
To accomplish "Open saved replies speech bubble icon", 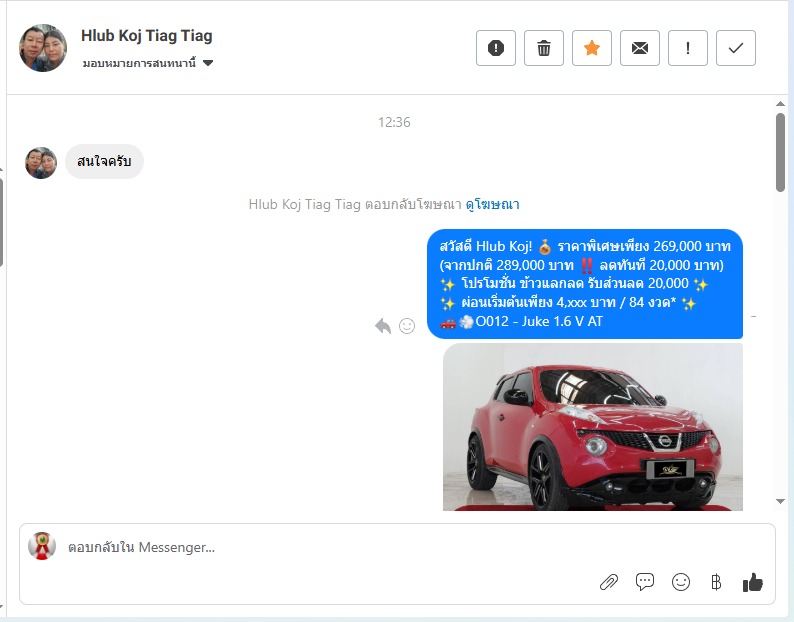I will pos(645,582).
